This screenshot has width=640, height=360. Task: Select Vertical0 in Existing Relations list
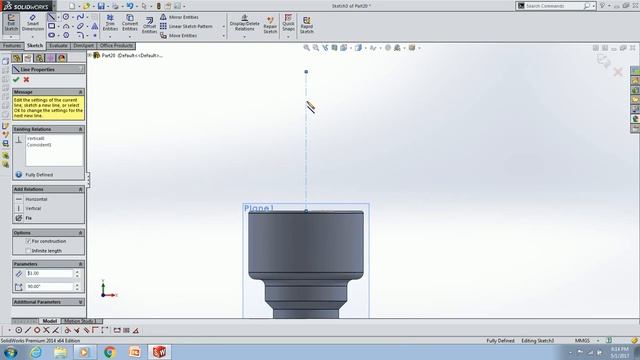point(36,138)
